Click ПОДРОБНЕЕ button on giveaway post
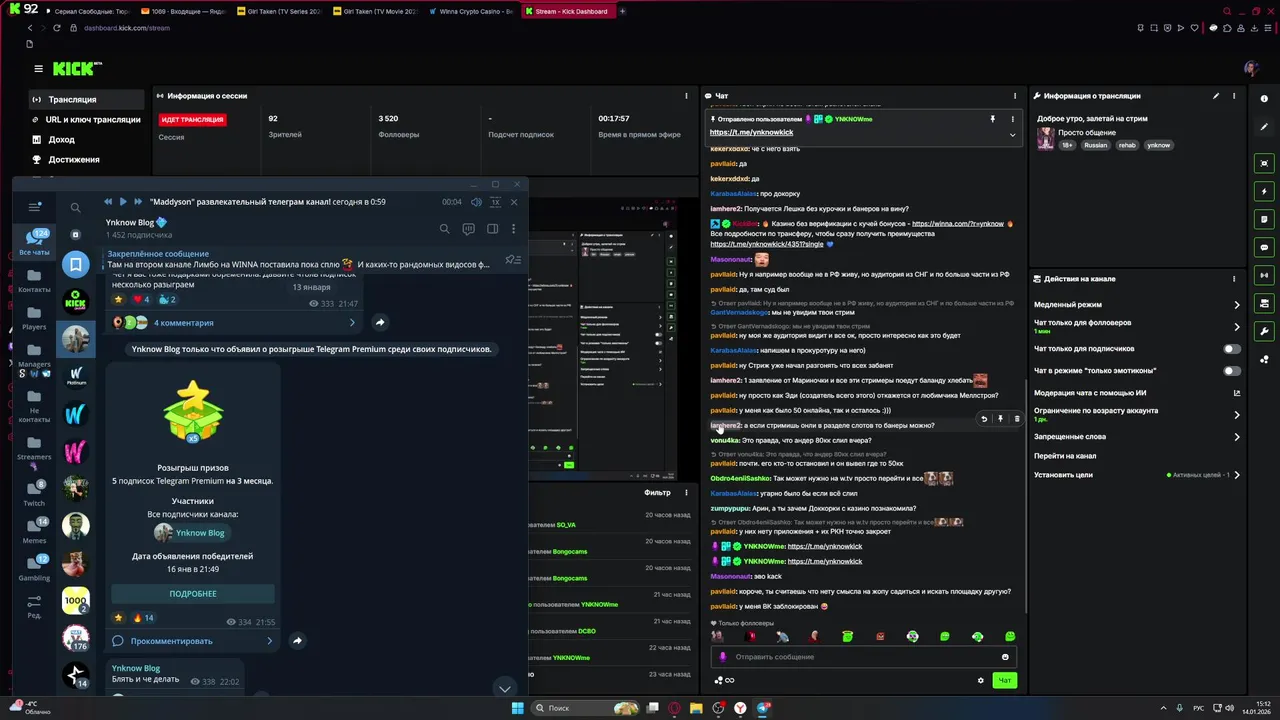This screenshot has height=720, width=1280. coord(193,594)
